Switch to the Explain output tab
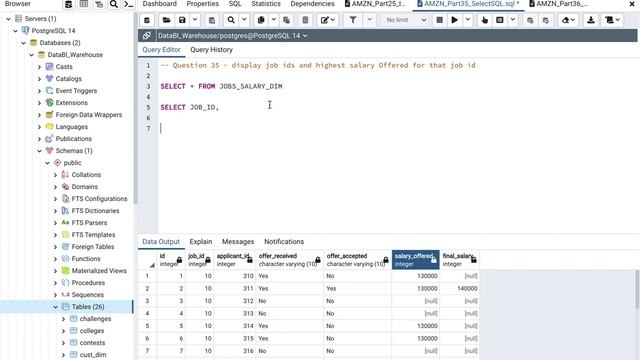The width and height of the screenshot is (640, 360). (201, 242)
